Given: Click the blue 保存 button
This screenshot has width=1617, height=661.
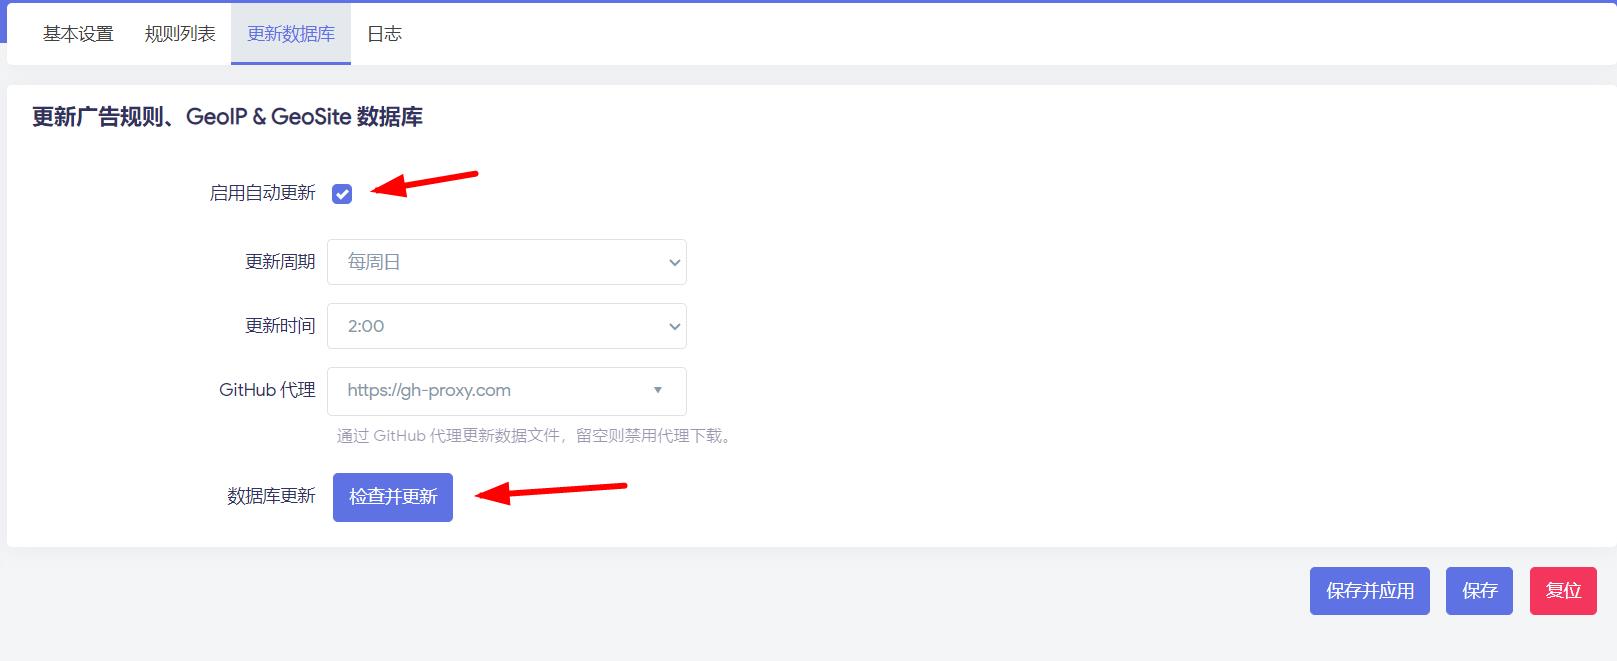Looking at the screenshot, I should click(1479, 591).
